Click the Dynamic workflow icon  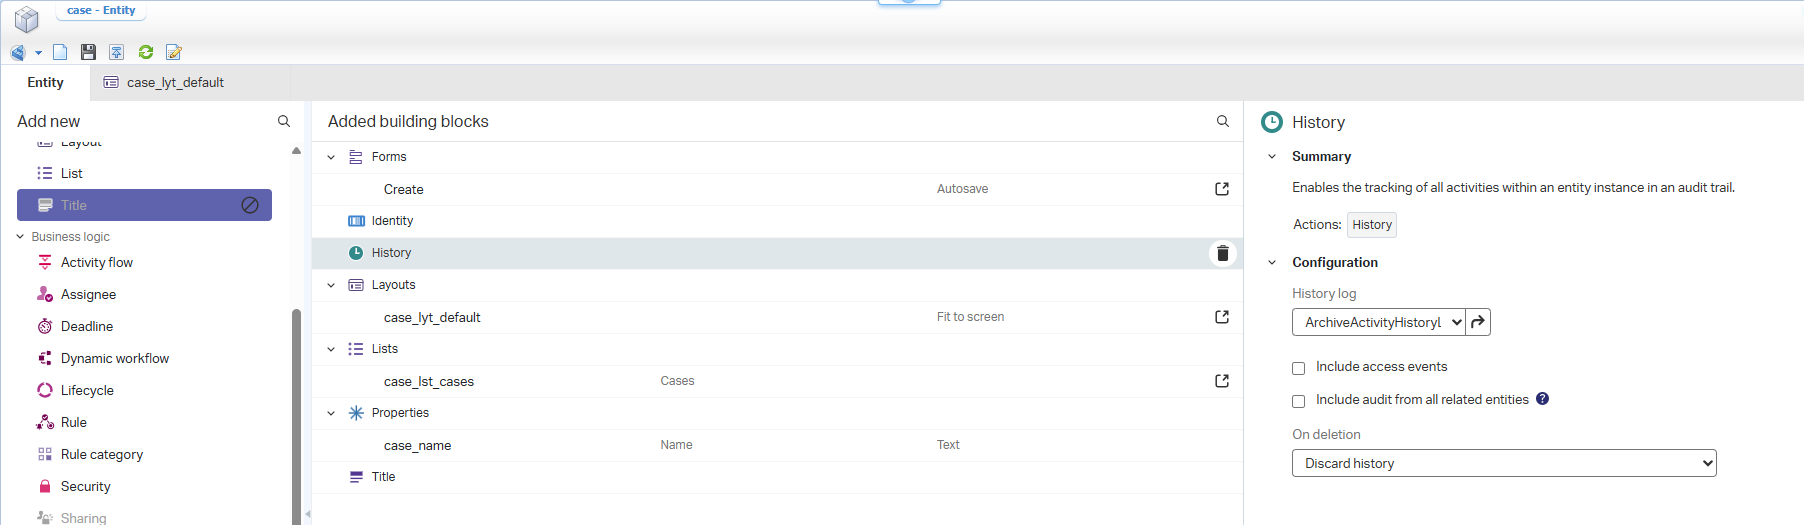[x=45, y=358]
